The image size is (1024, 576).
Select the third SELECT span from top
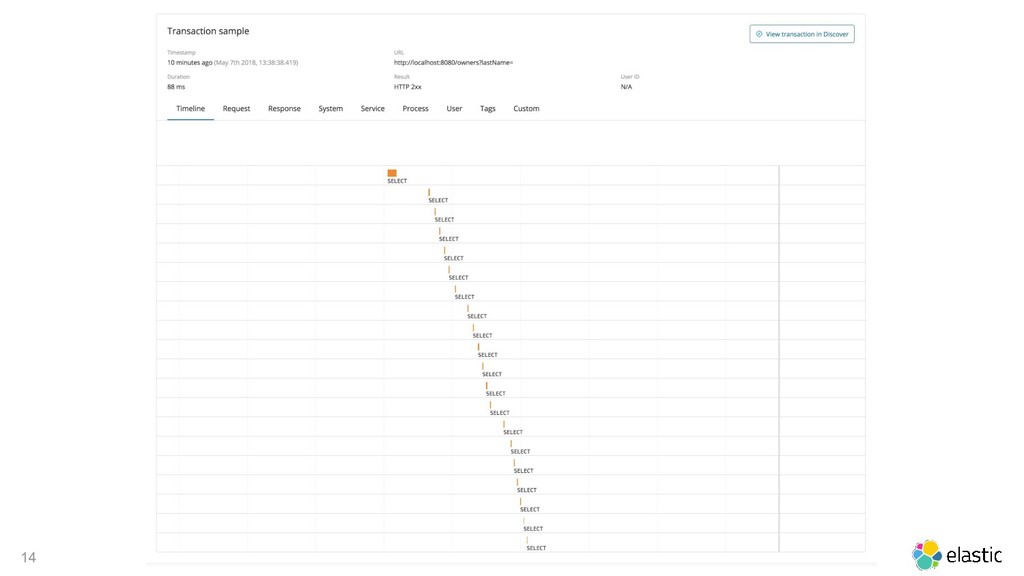click(435, 212)
